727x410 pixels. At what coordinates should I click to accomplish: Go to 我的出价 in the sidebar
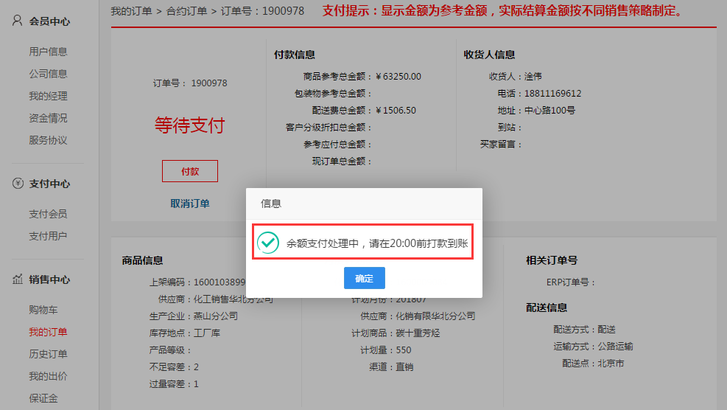point(48,376)
